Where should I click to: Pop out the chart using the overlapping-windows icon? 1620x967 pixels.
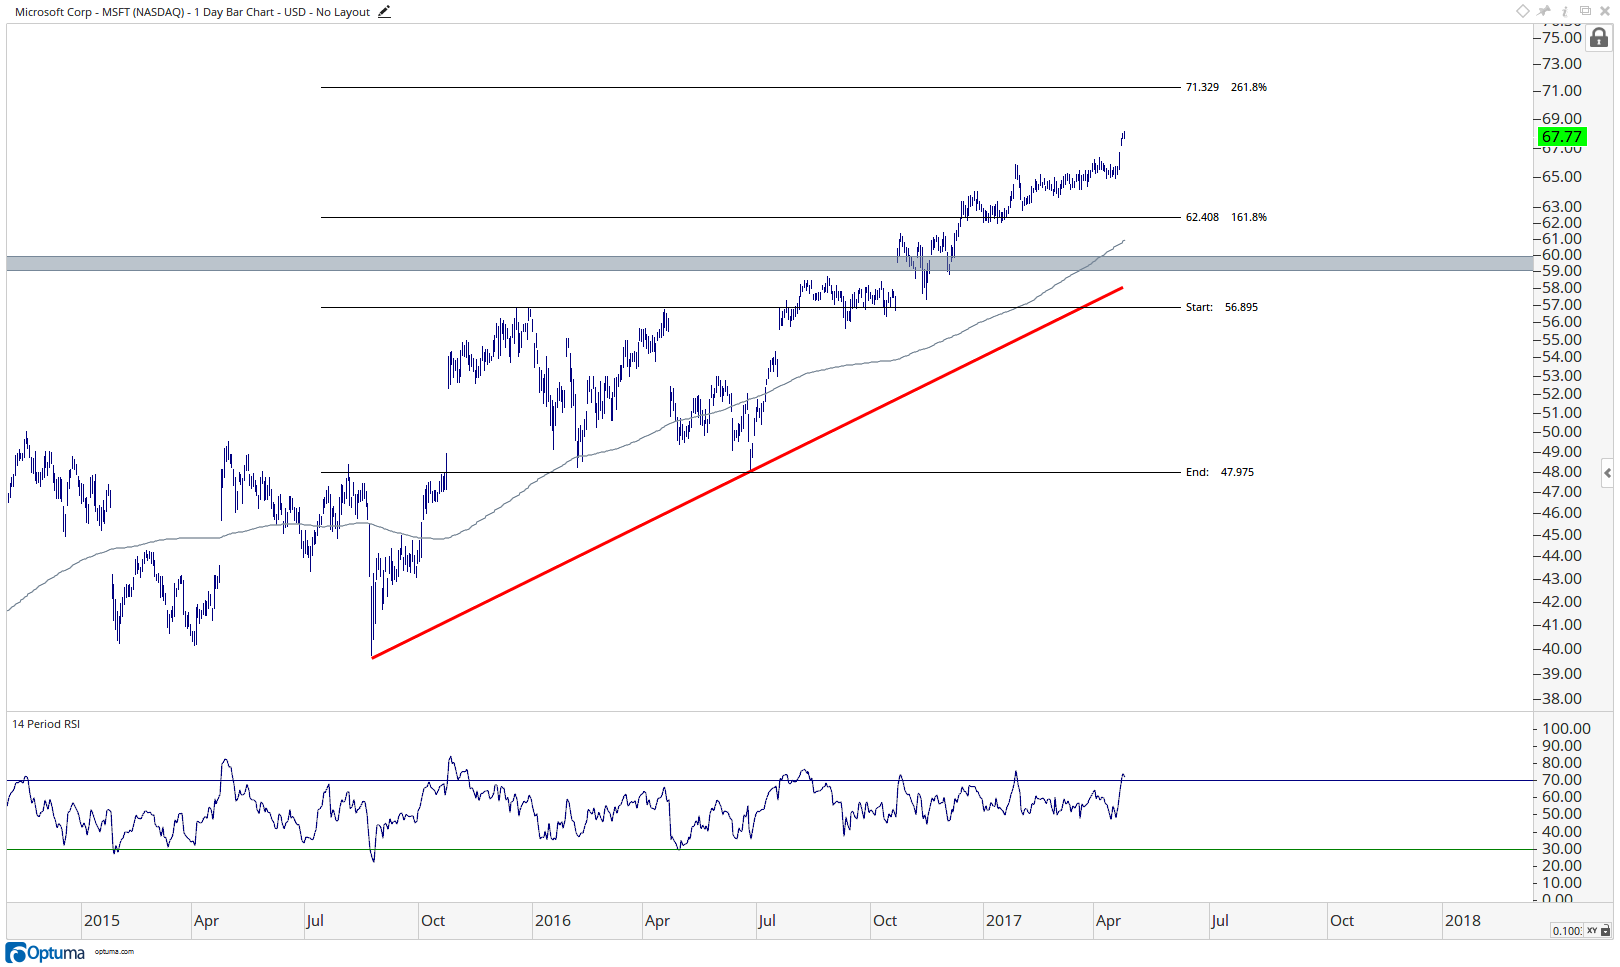pos(1585,11)
